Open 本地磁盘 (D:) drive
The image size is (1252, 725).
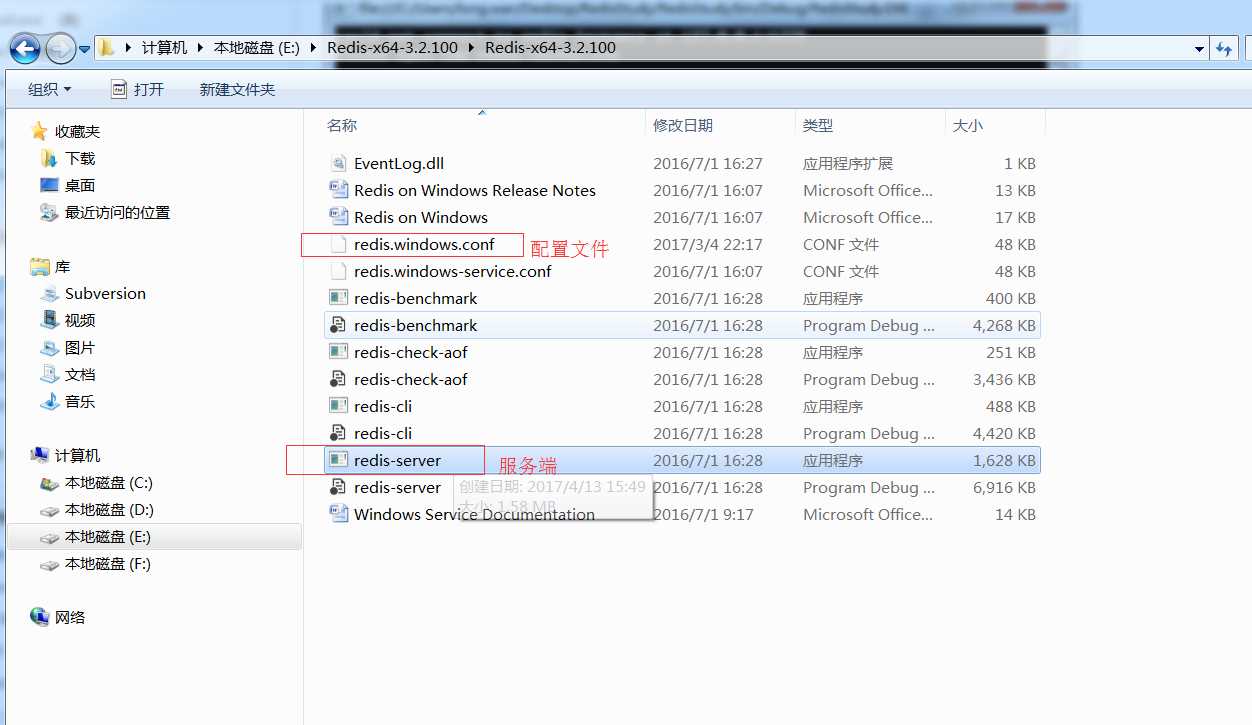(109, 509)
